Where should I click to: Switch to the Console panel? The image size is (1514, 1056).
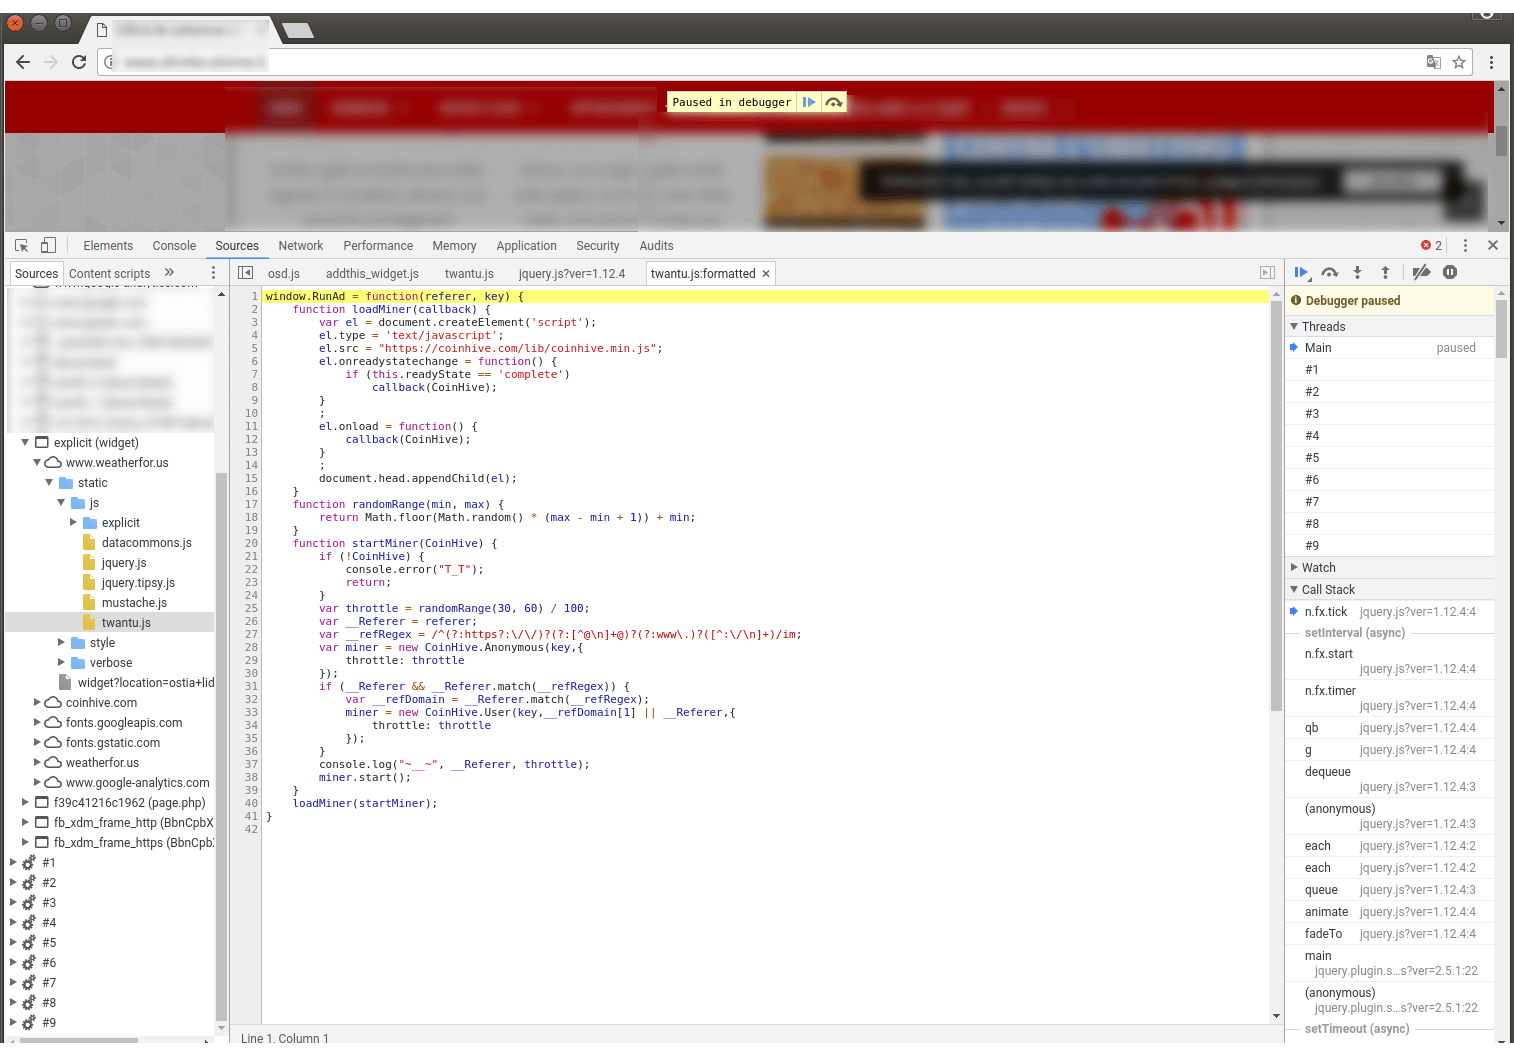coord(174,245)
